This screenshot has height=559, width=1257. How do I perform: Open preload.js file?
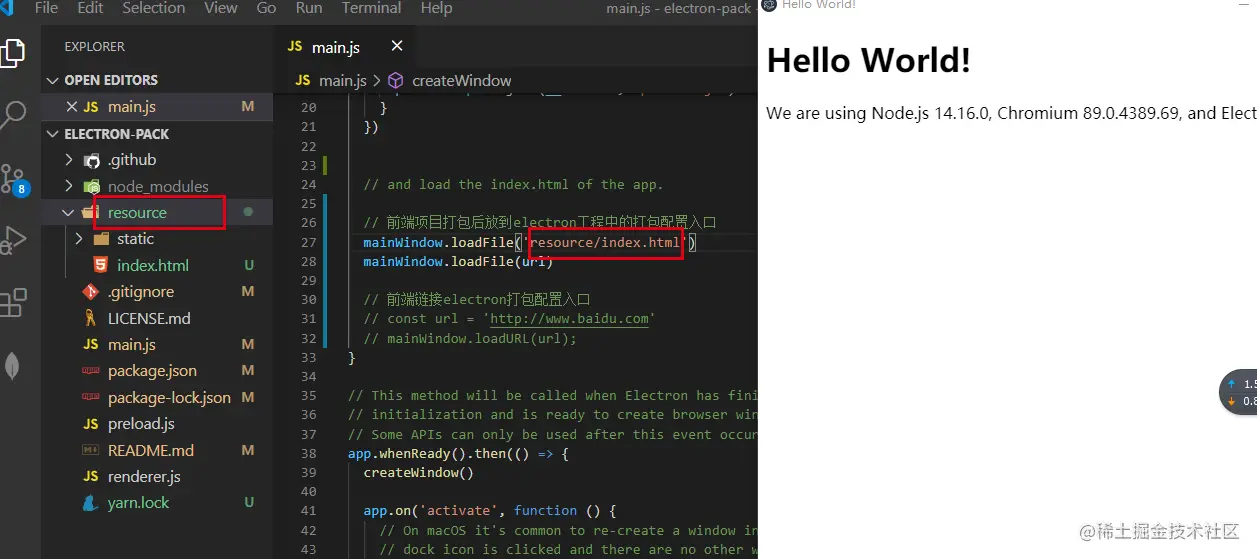pos(140,424)
